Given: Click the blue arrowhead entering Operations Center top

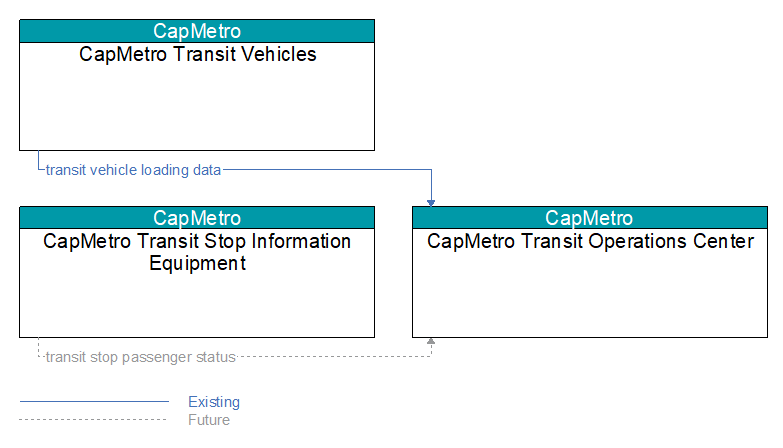Looking at the screenshot, I should [431, 203].
